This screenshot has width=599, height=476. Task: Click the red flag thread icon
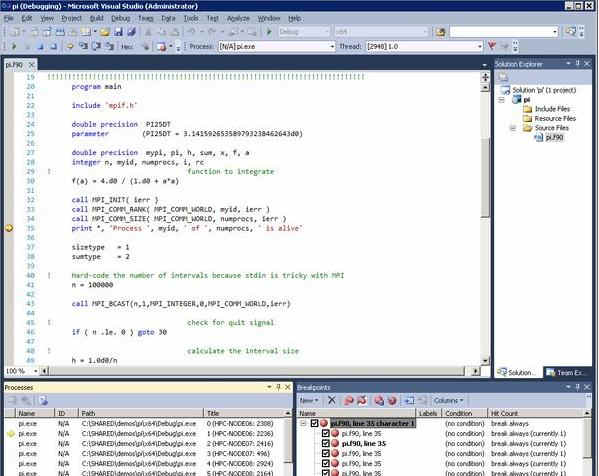click(492, 46)
